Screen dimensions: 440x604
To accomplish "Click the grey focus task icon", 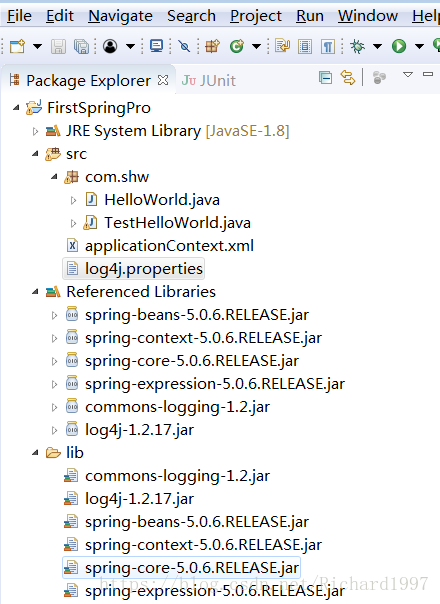I will [x=379, y=78].
